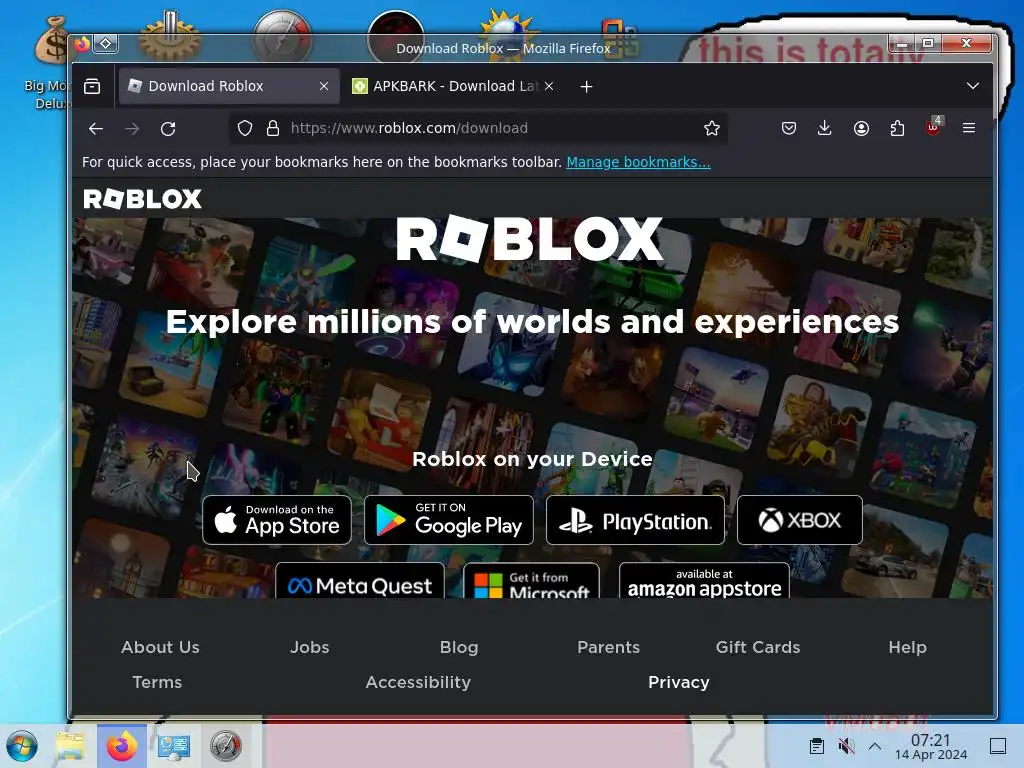Click the Firefox window menu icon in titlebar
This screenshot has height=768, width=1024.
click(82, 44)
